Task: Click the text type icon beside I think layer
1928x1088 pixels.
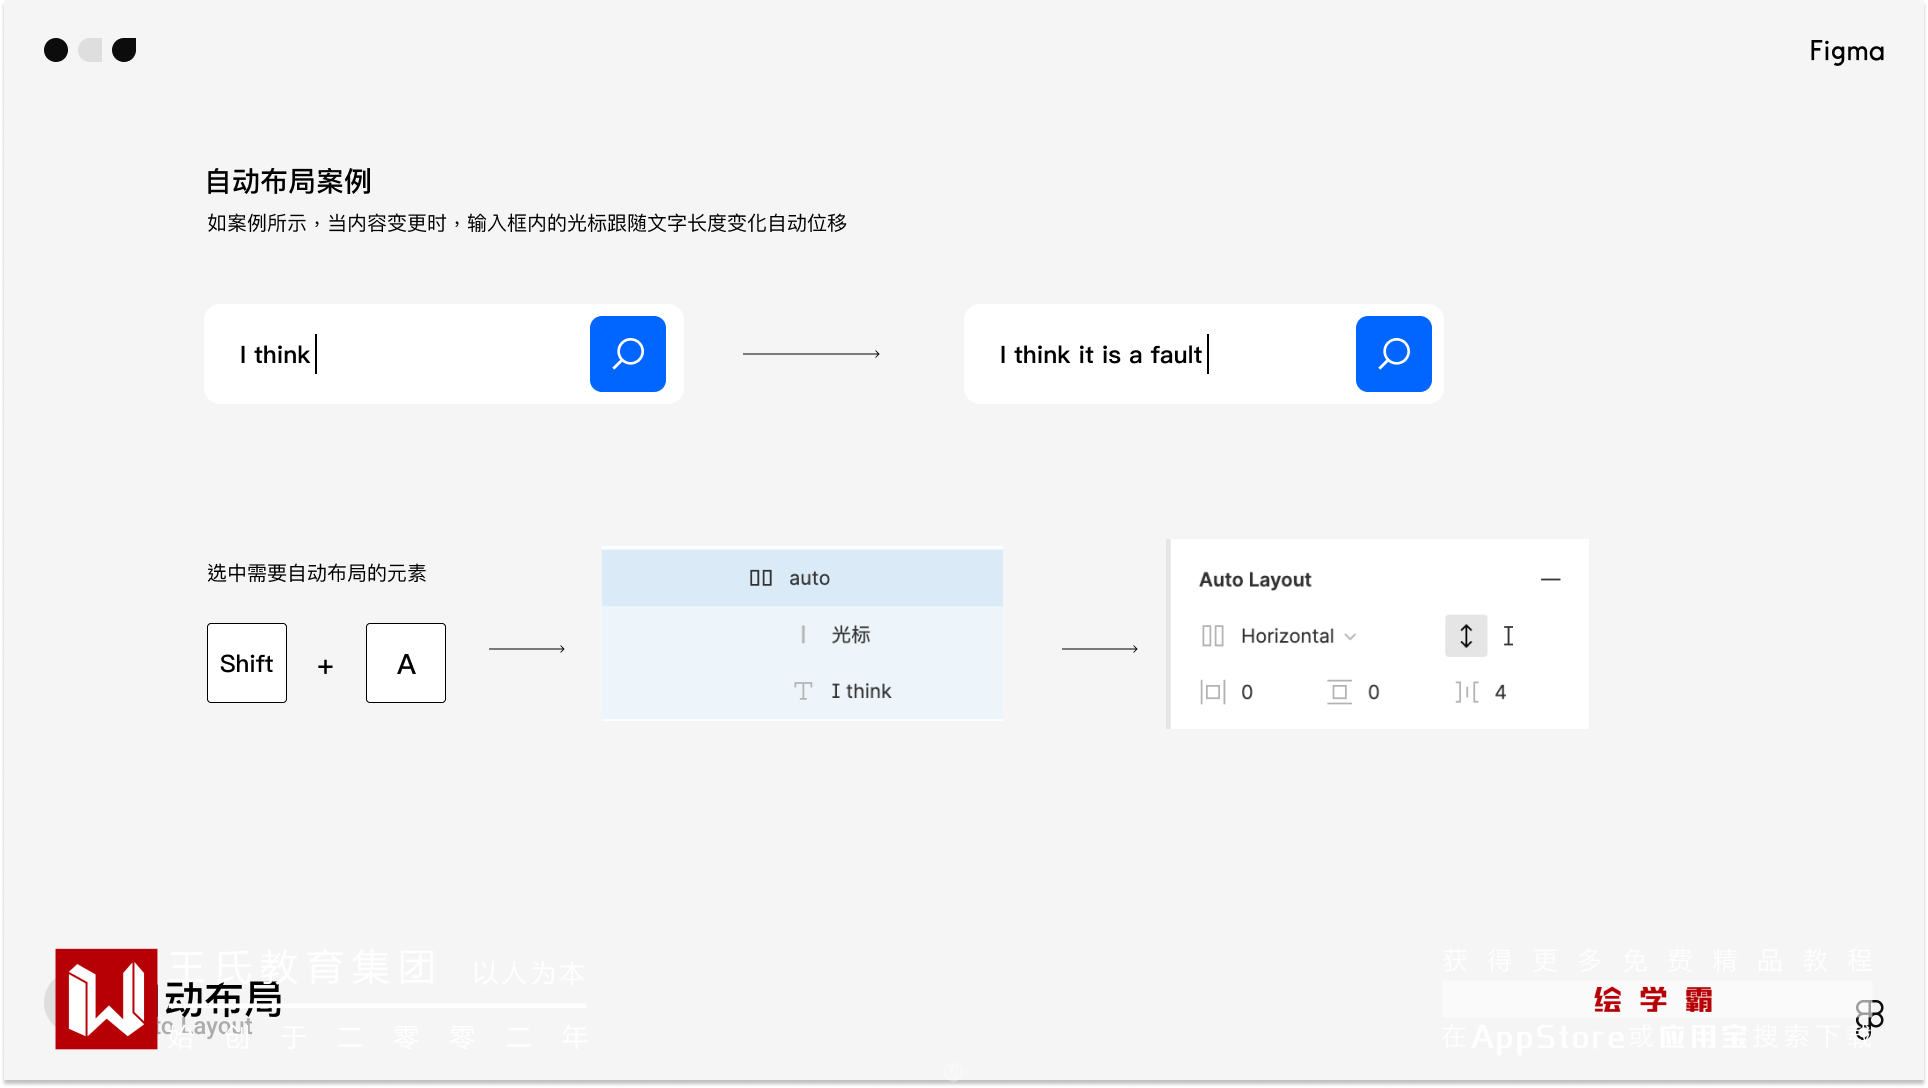Action: point(802,691)
